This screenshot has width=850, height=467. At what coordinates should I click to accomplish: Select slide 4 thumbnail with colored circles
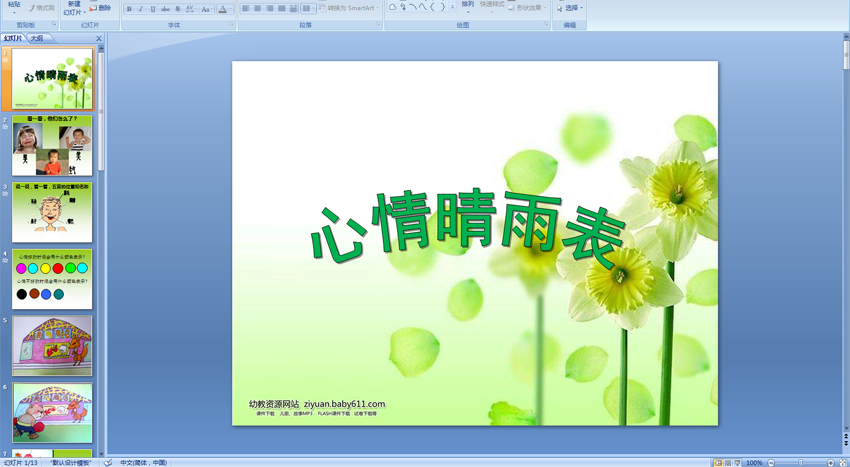coord(52,279)
